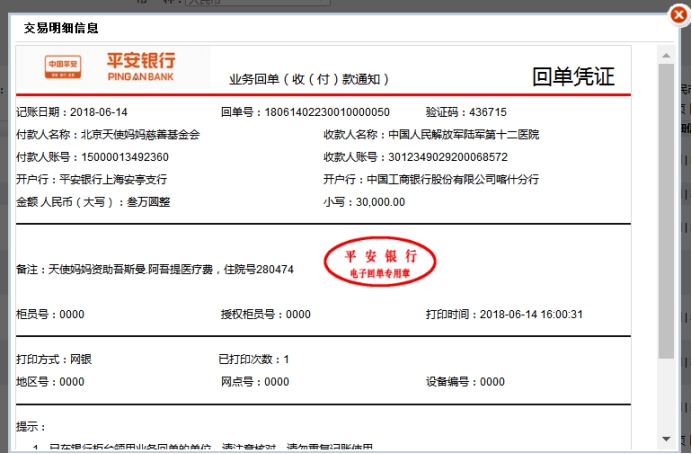This screenshot has width=692, height=454.
Task: Click 开户行 中国工商银行股份有限公司喀什分行
Action: 431,180
